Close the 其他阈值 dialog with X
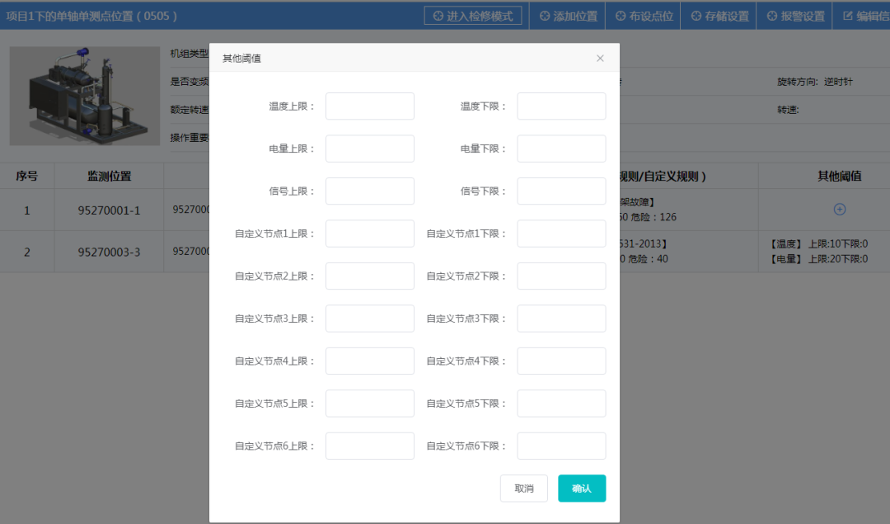Screen dimensions: 890x524 click(x=600, y=58)
